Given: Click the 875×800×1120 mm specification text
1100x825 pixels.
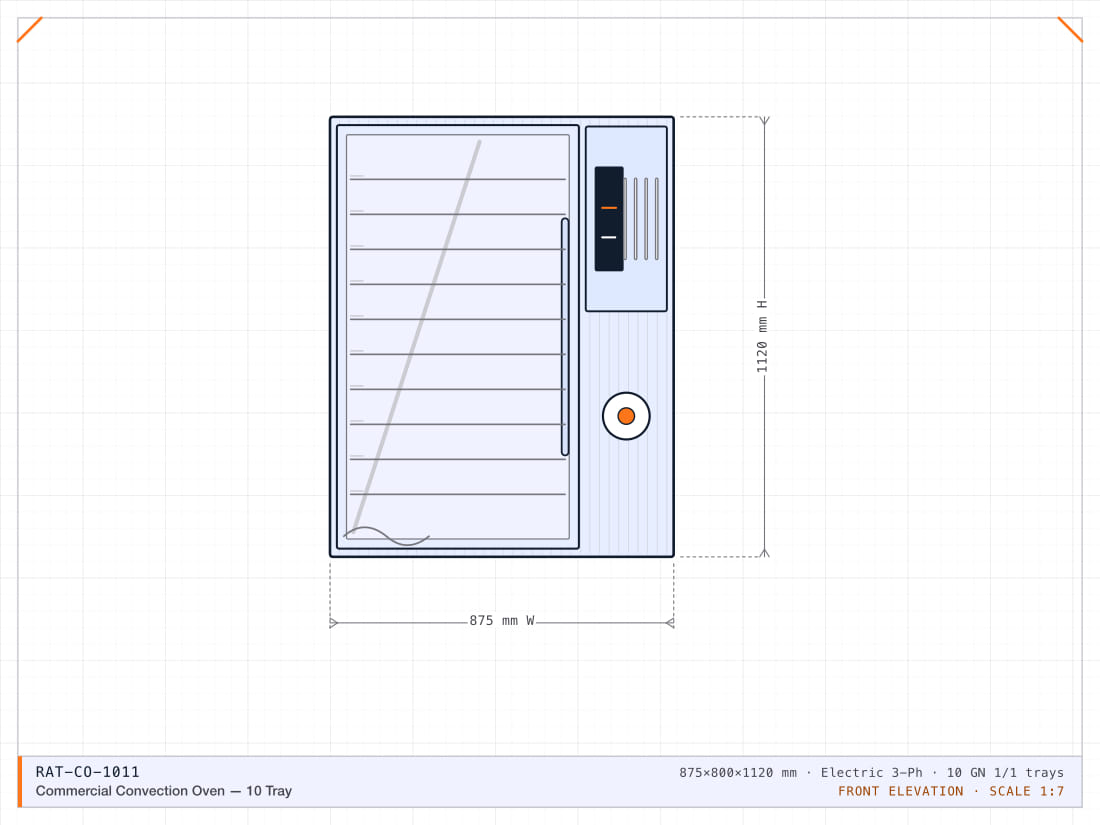Looking at the screenshot, I should pyautogui.click(x=737, y=772).
